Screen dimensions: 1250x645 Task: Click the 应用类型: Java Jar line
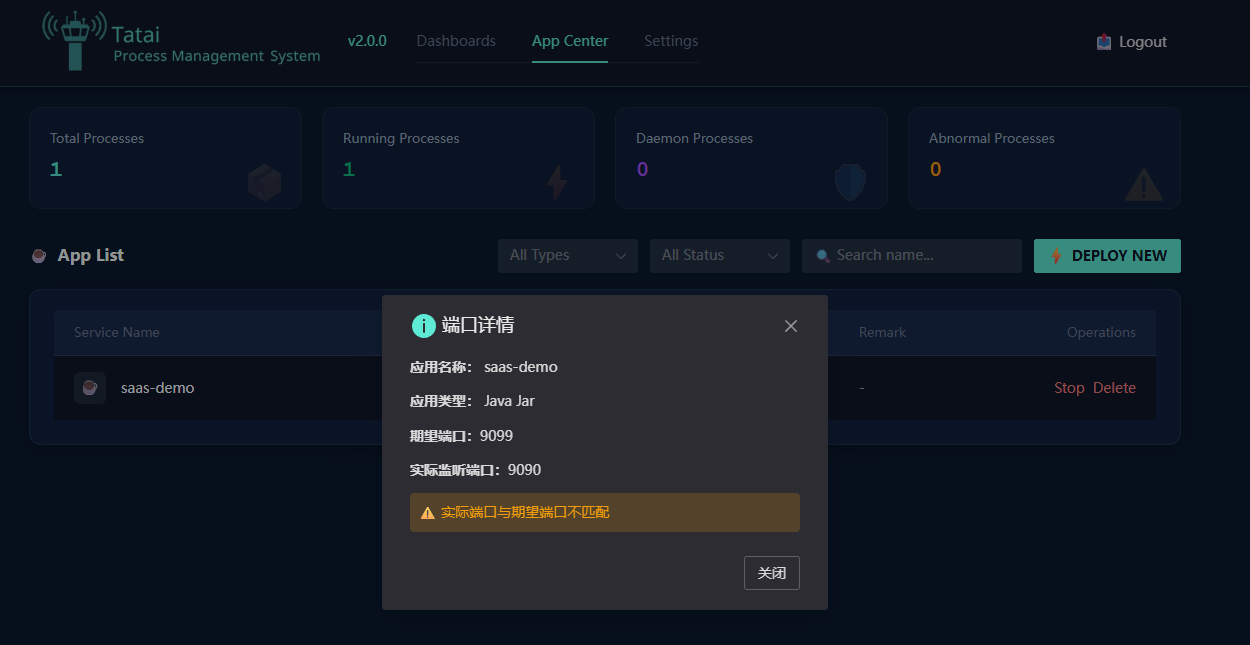472,401
